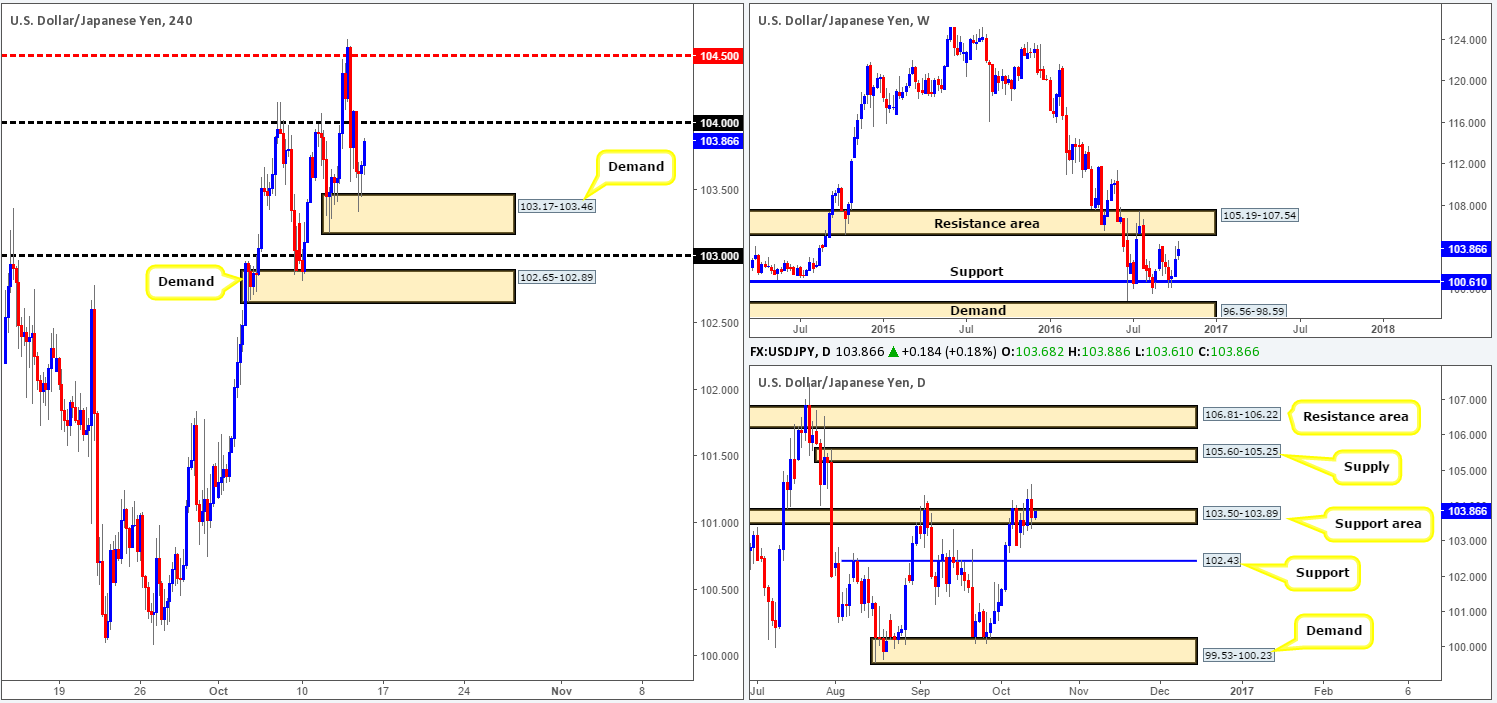Viewport: 1497px width, 703px height.
Task: Click the 'Nov' date label on 240 chart
Action: pos(561,691)
